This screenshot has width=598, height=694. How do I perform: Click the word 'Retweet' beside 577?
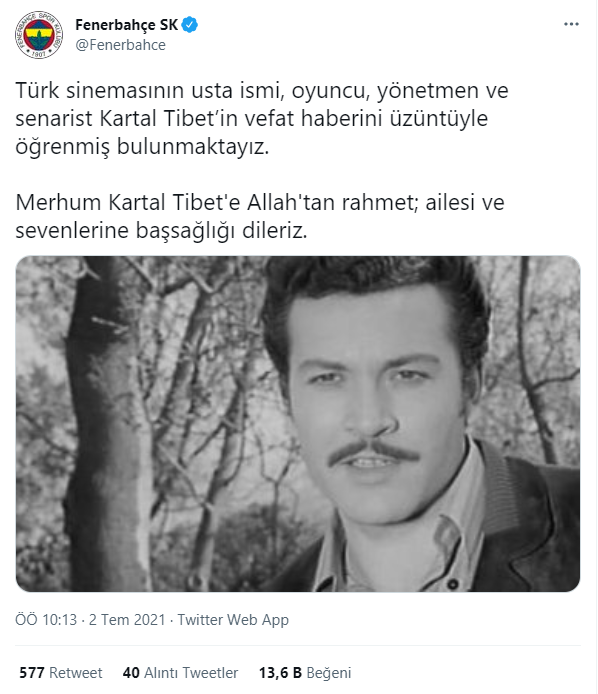(x=76, y=673)
